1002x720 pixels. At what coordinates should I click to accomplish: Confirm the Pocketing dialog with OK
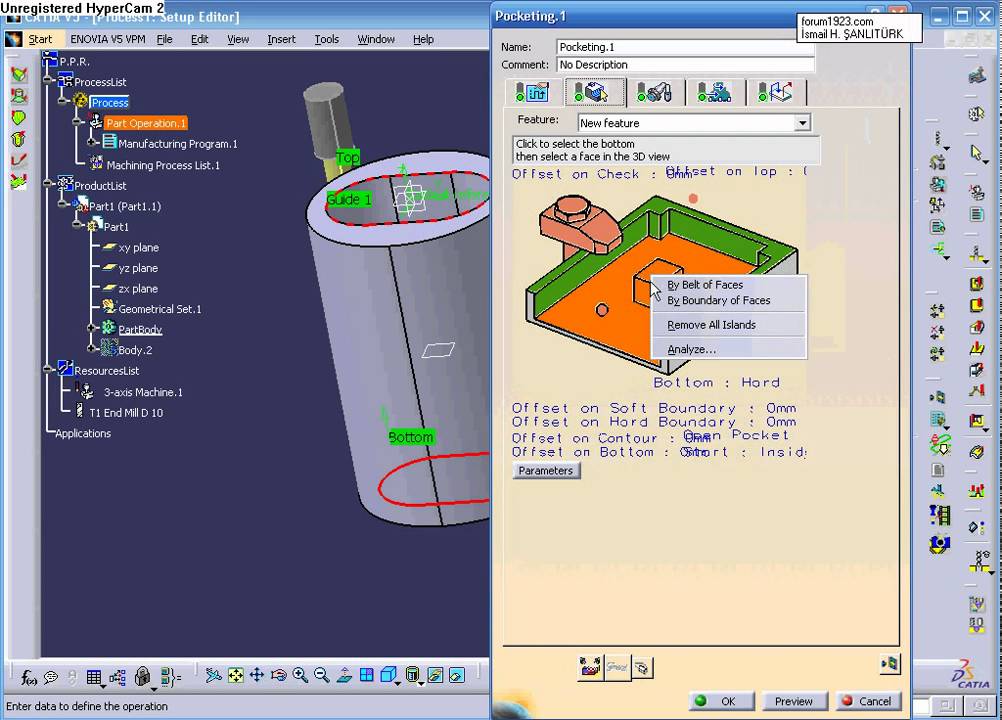pyautogui.click(x=722, y=701)
